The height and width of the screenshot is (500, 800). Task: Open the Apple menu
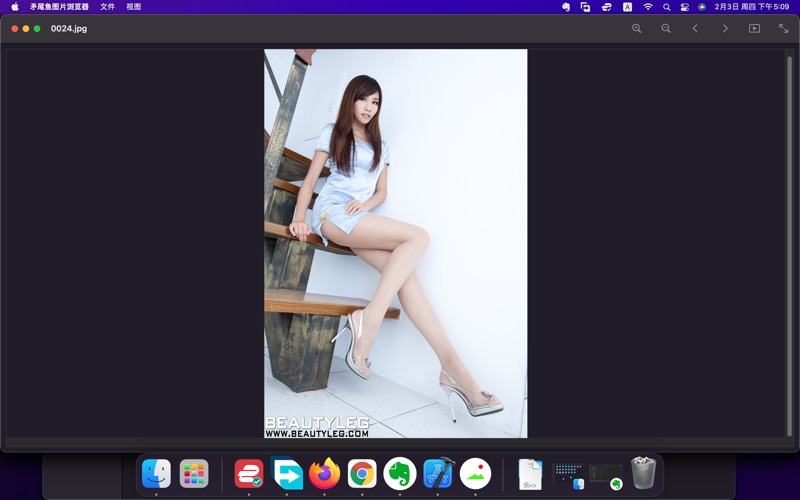click(15, 7)
